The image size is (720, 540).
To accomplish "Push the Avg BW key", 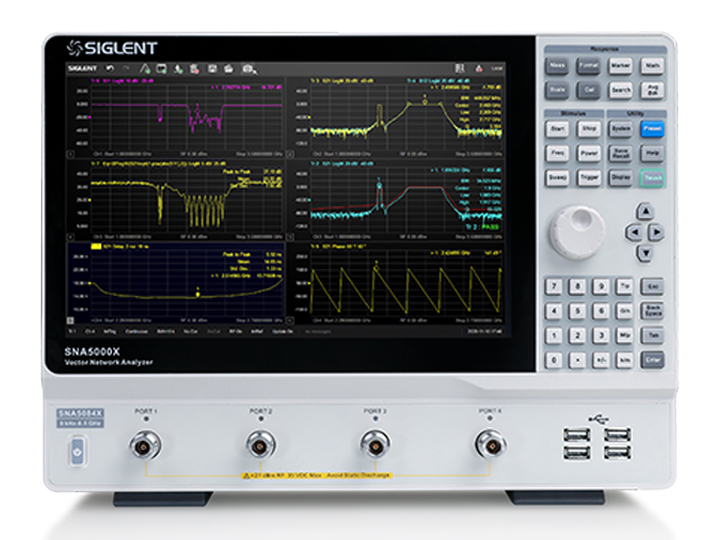I will click(x=652, y=90).
